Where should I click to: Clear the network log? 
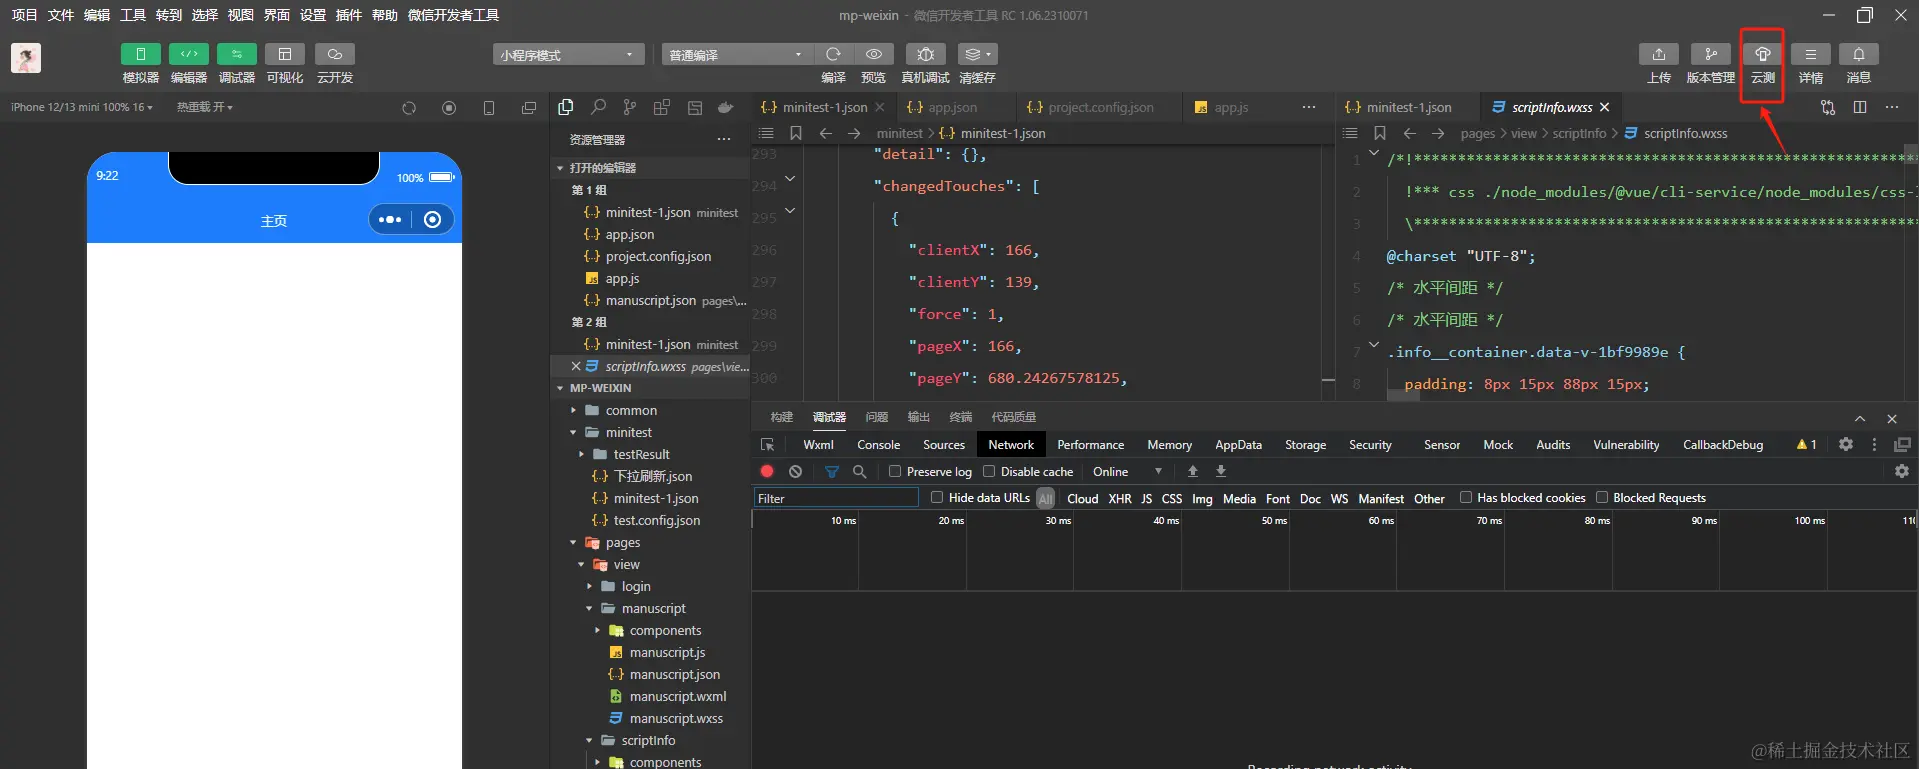(x=795, y=471)
